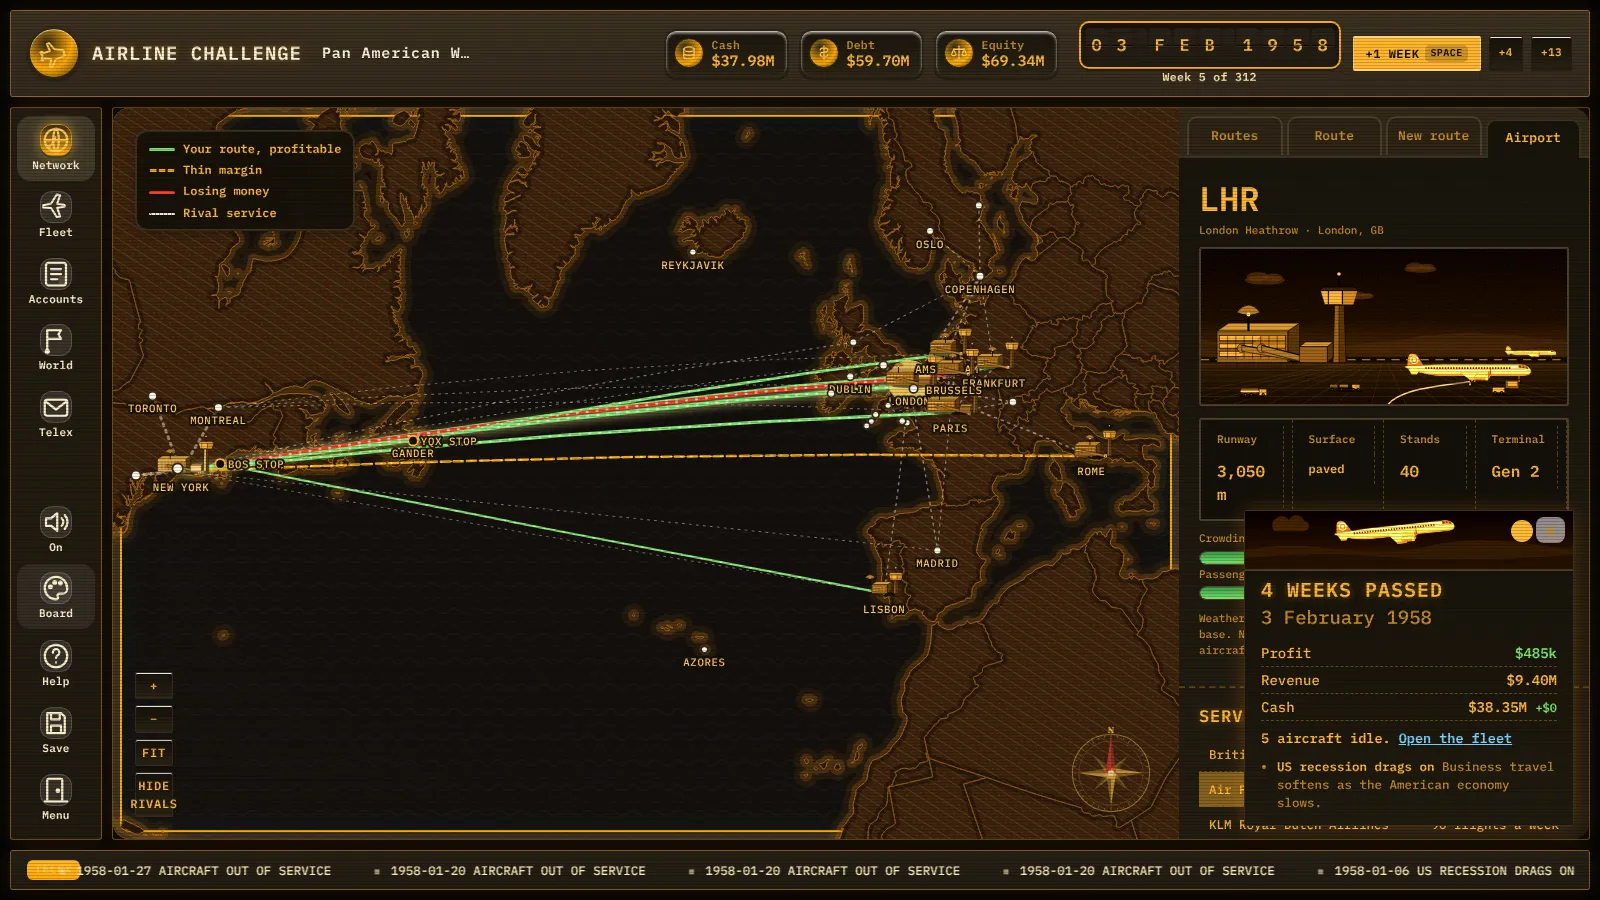Zoom in the map with plus button

[x=154, y=686]
